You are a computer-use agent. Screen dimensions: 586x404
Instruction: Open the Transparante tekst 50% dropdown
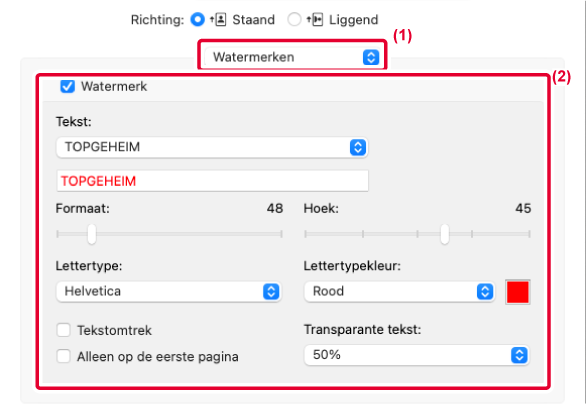[x=416, y=355]
